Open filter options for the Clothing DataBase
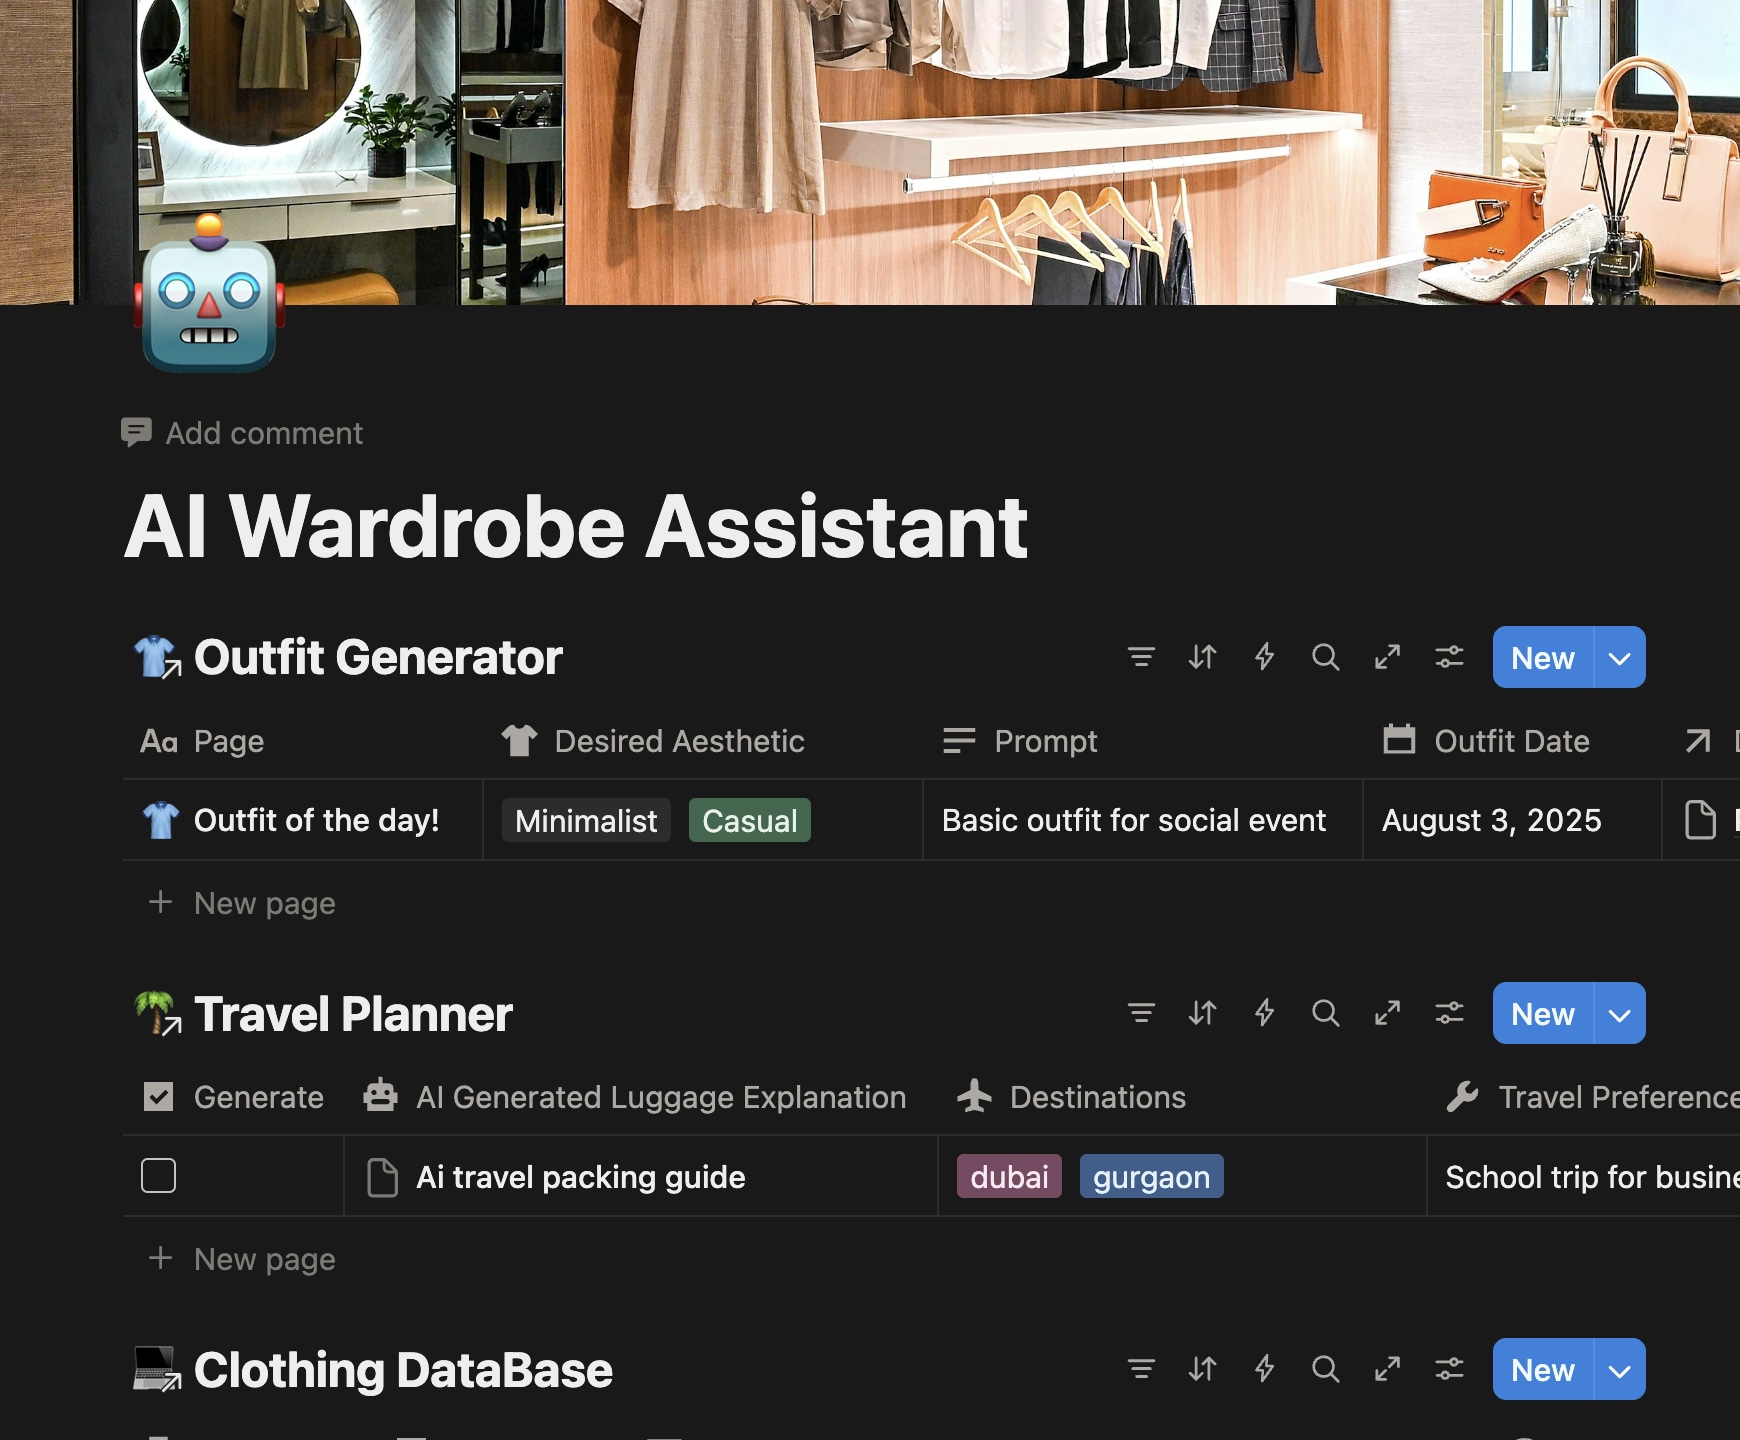 coord(1143,1369)
